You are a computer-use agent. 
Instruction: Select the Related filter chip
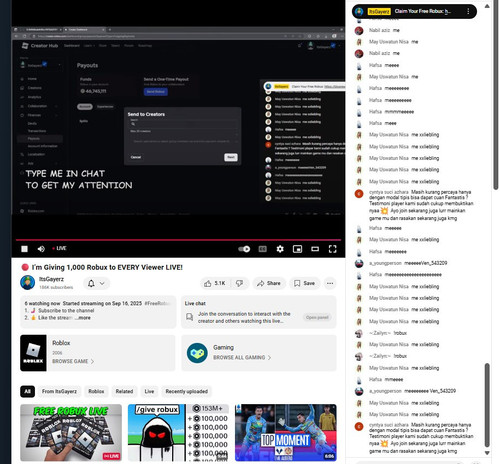pos(124,391)
